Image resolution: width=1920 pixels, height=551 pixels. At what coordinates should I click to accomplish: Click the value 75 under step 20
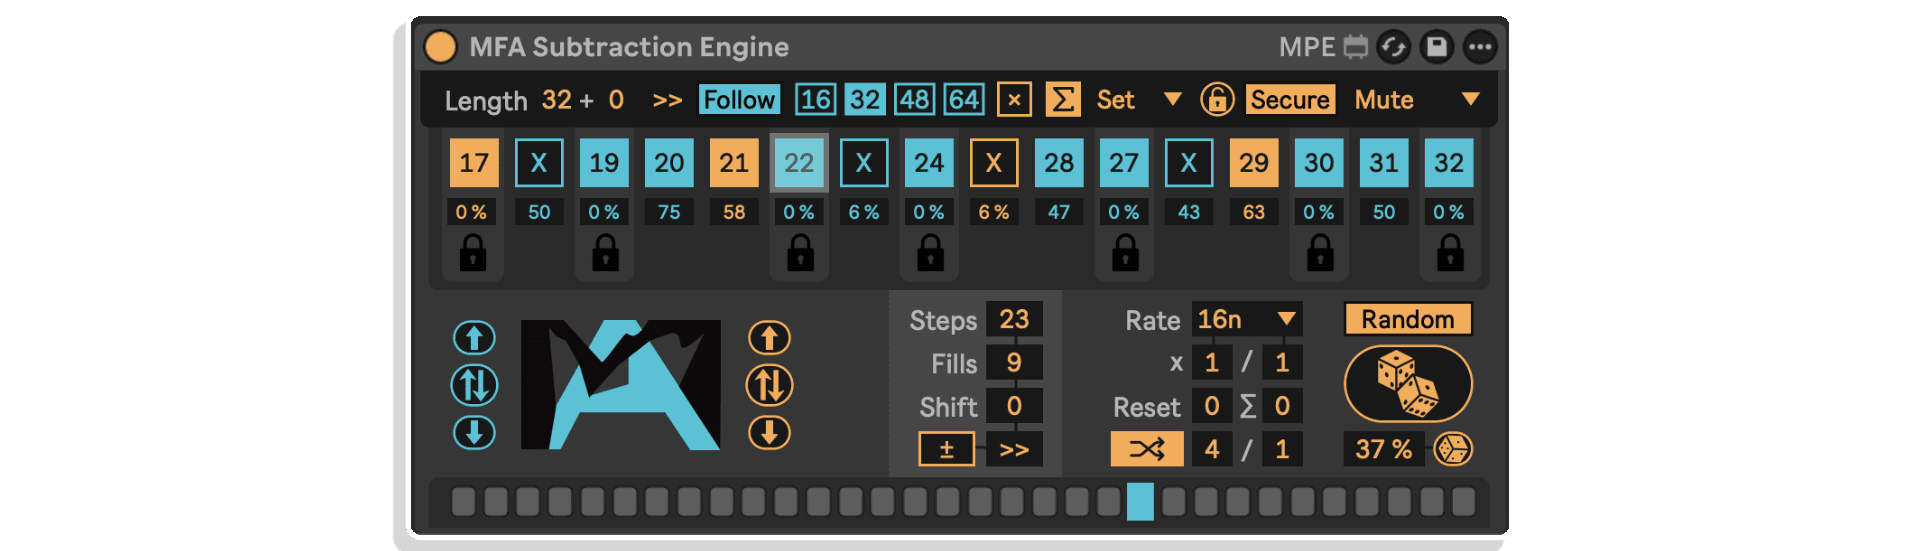[x=669, y=212]
